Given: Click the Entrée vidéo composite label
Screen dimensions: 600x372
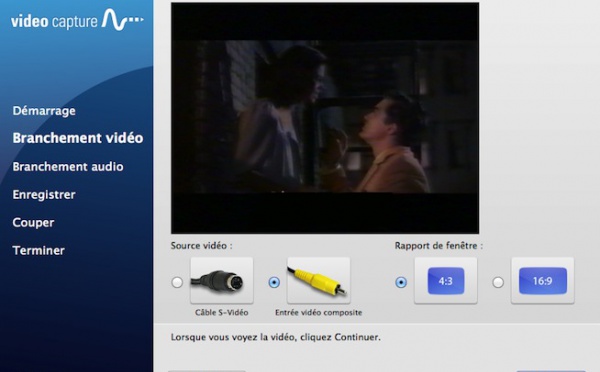Looking at the screenshot, I should (318, 312).
